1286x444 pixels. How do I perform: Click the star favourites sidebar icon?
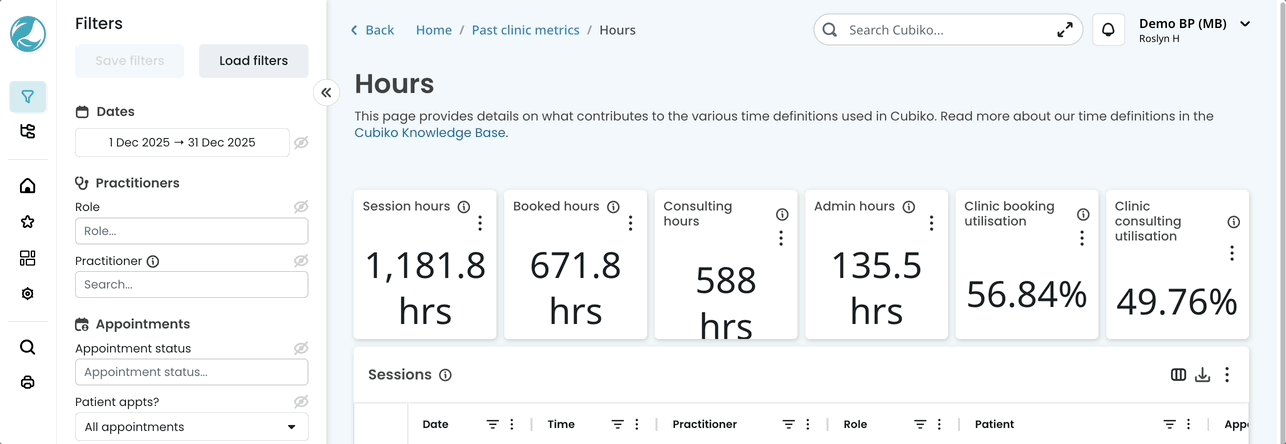pyautogui.click(x=28, y=222)
